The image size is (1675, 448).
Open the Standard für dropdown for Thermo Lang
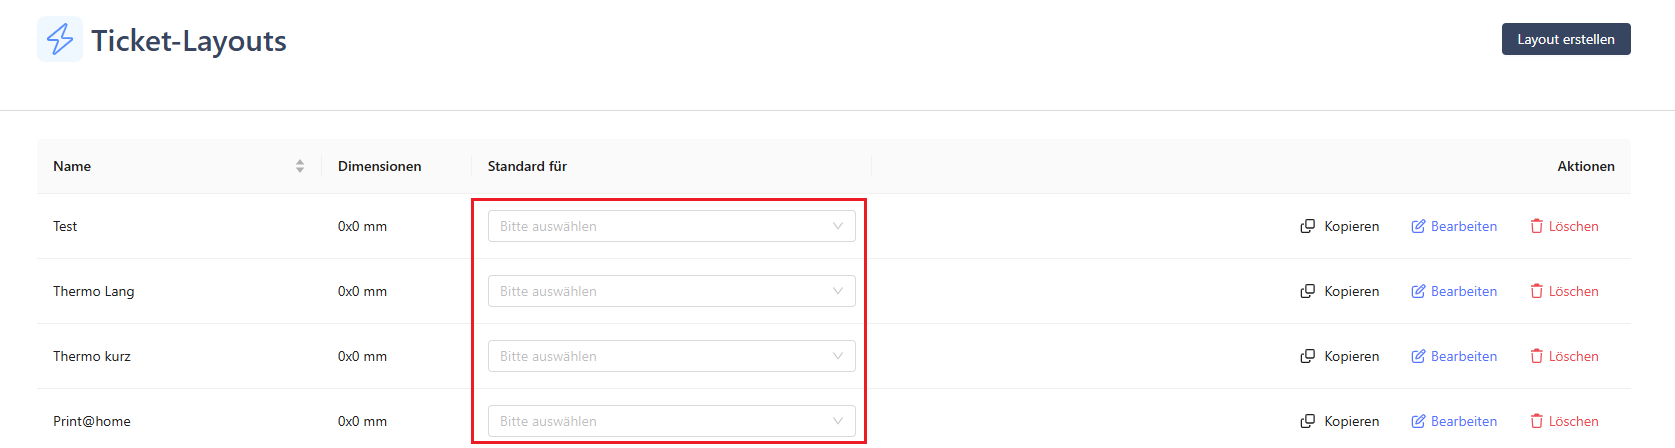click(x=671, y=291)
